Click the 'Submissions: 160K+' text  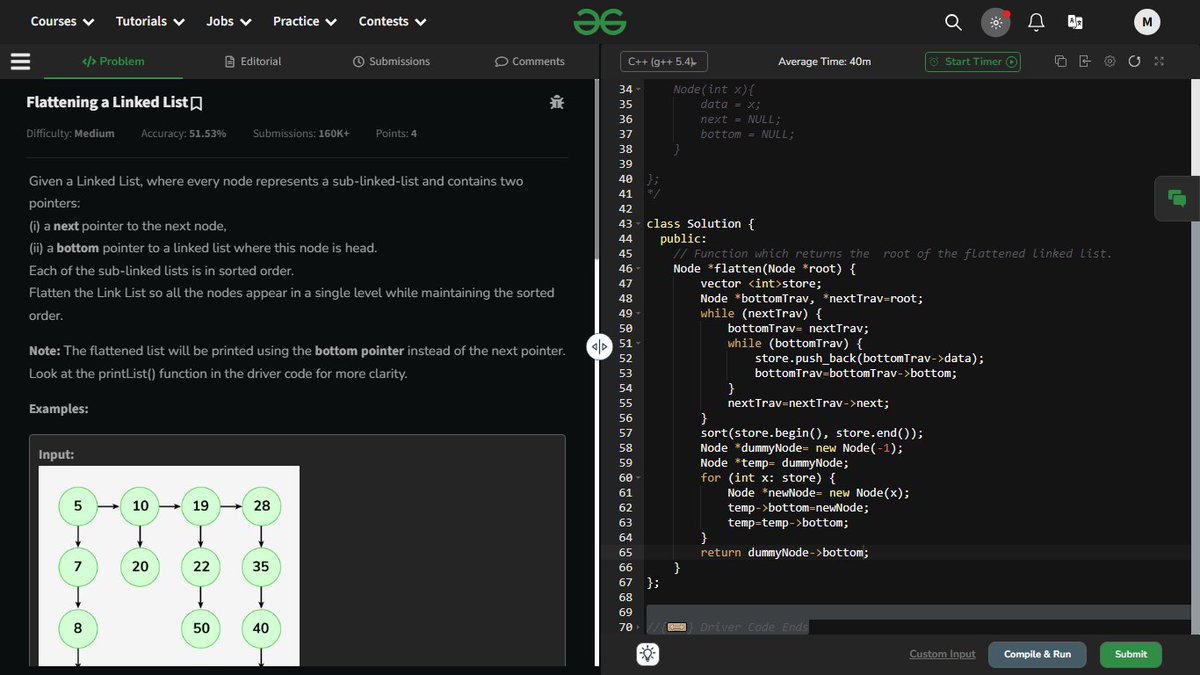click(301, 133)
